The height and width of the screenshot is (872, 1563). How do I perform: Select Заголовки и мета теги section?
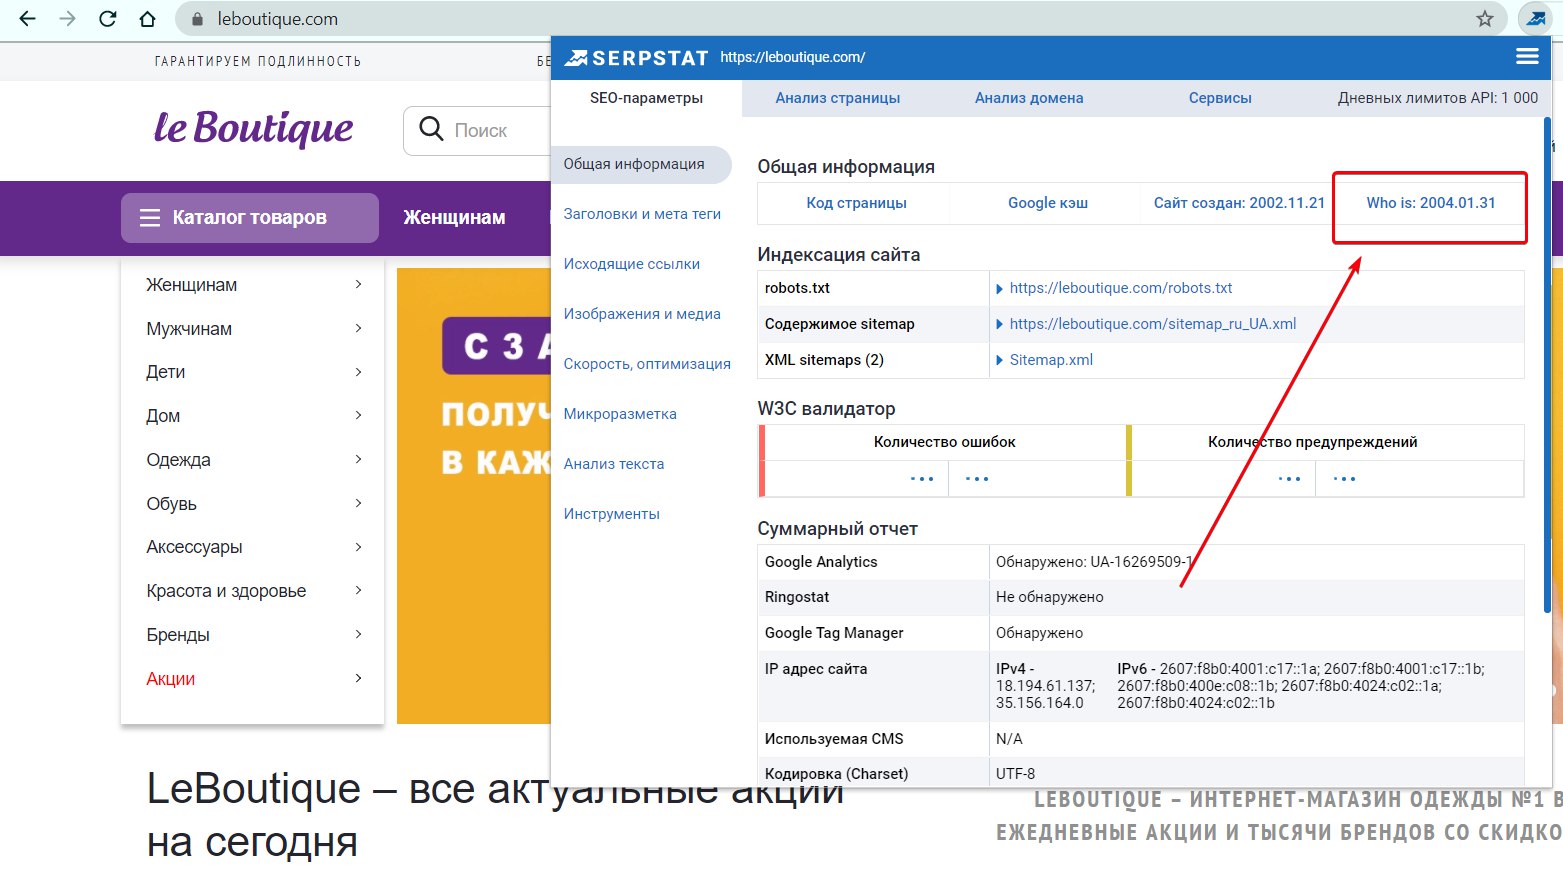[x=642, y=214]
